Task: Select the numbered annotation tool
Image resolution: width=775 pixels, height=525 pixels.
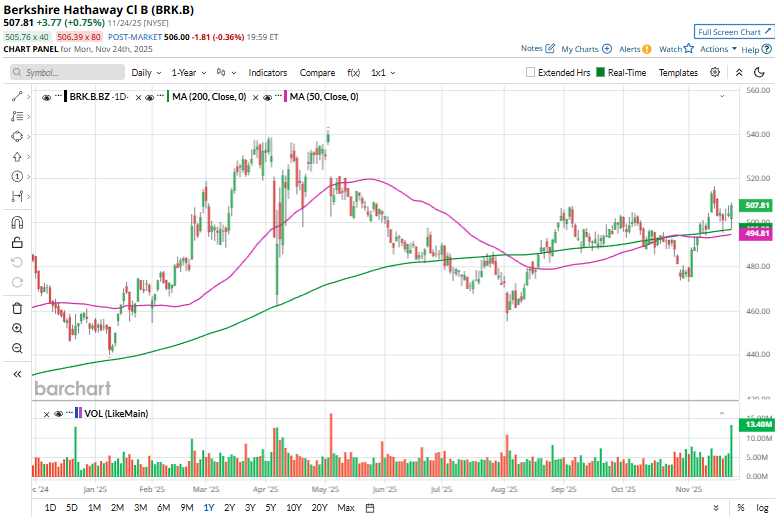Action: [x=17, y=176]
